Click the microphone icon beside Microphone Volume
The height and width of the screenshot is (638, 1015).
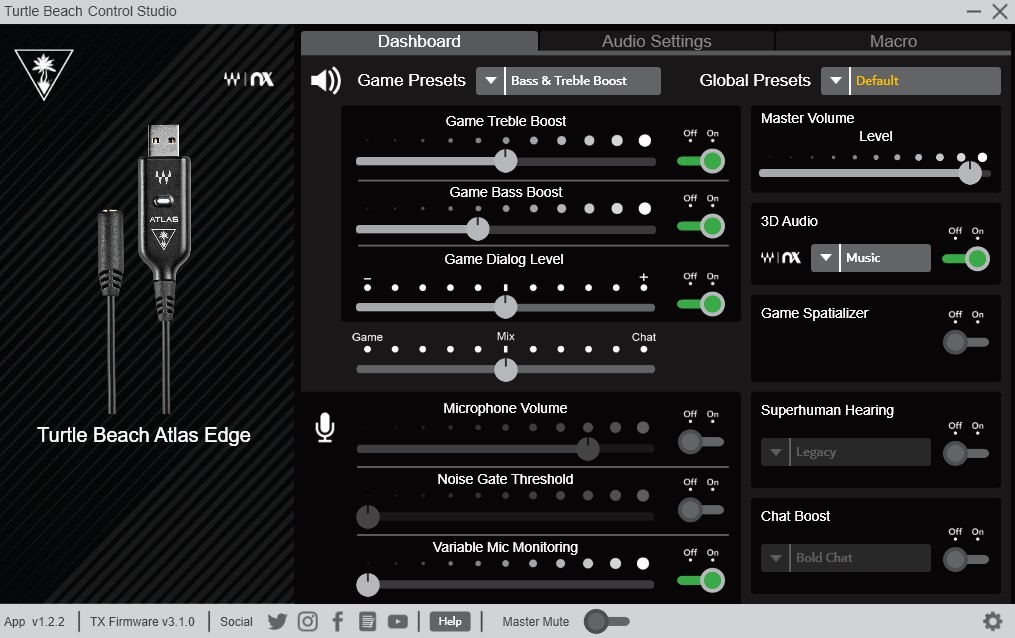click(324, 428)
